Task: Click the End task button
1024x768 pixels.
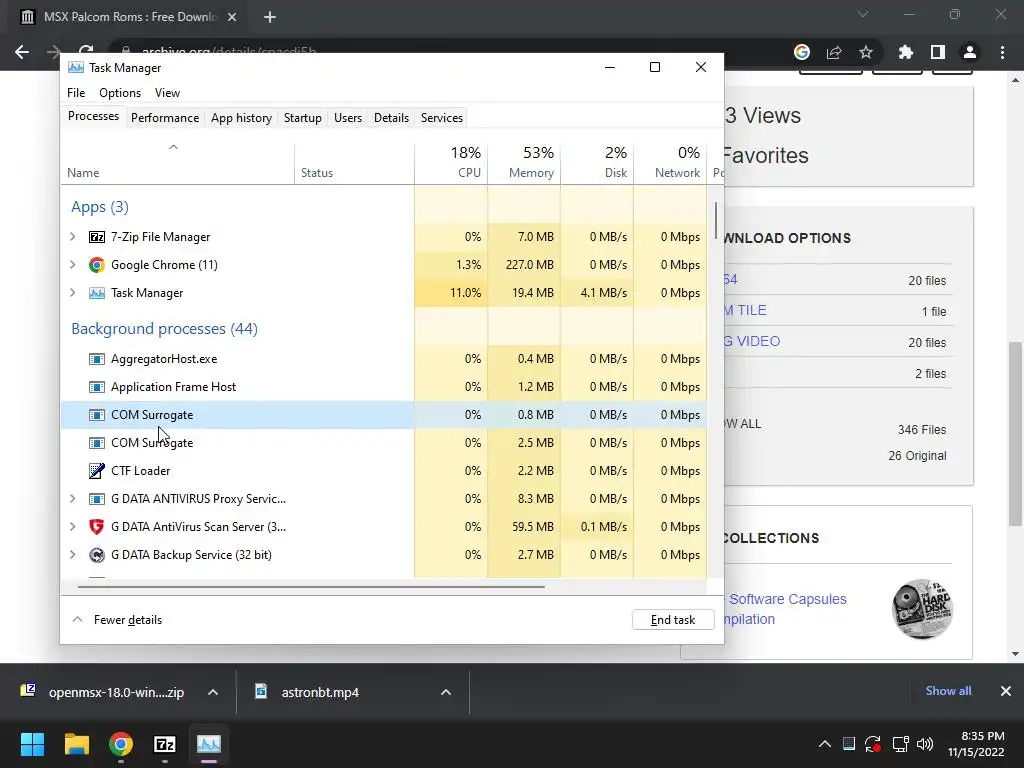Action: coord(673,620)
